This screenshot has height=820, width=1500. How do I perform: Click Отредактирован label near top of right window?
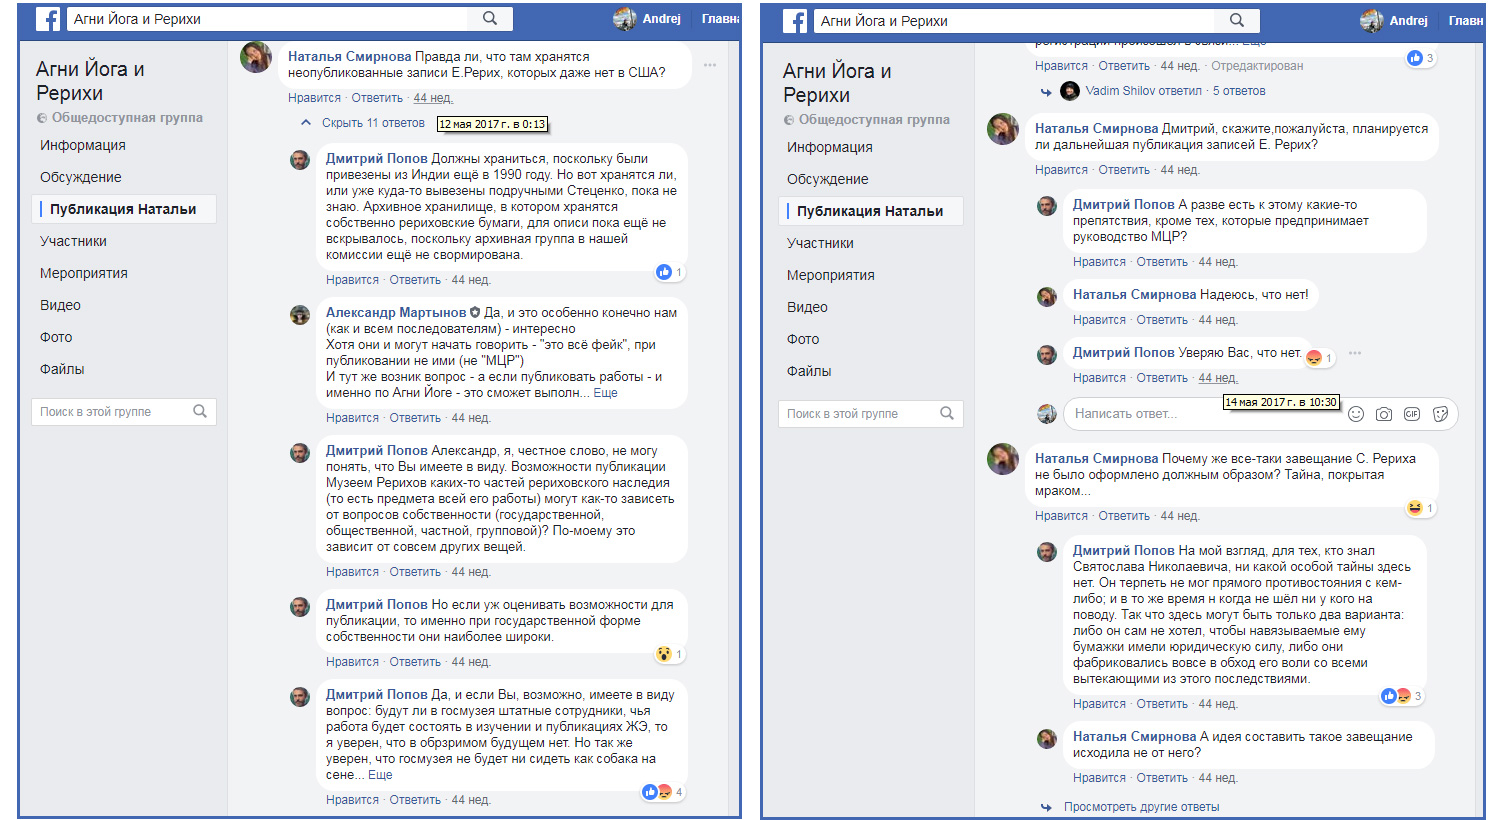[x=1257, y=66]
